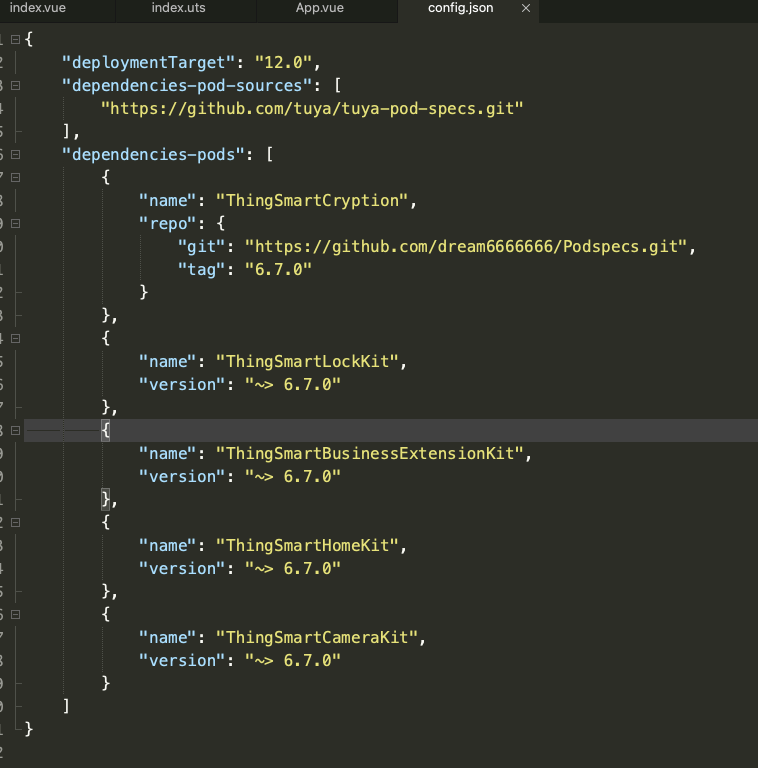Click the "12.0" value
758x768 pixels.
click(x=284, y=63)
